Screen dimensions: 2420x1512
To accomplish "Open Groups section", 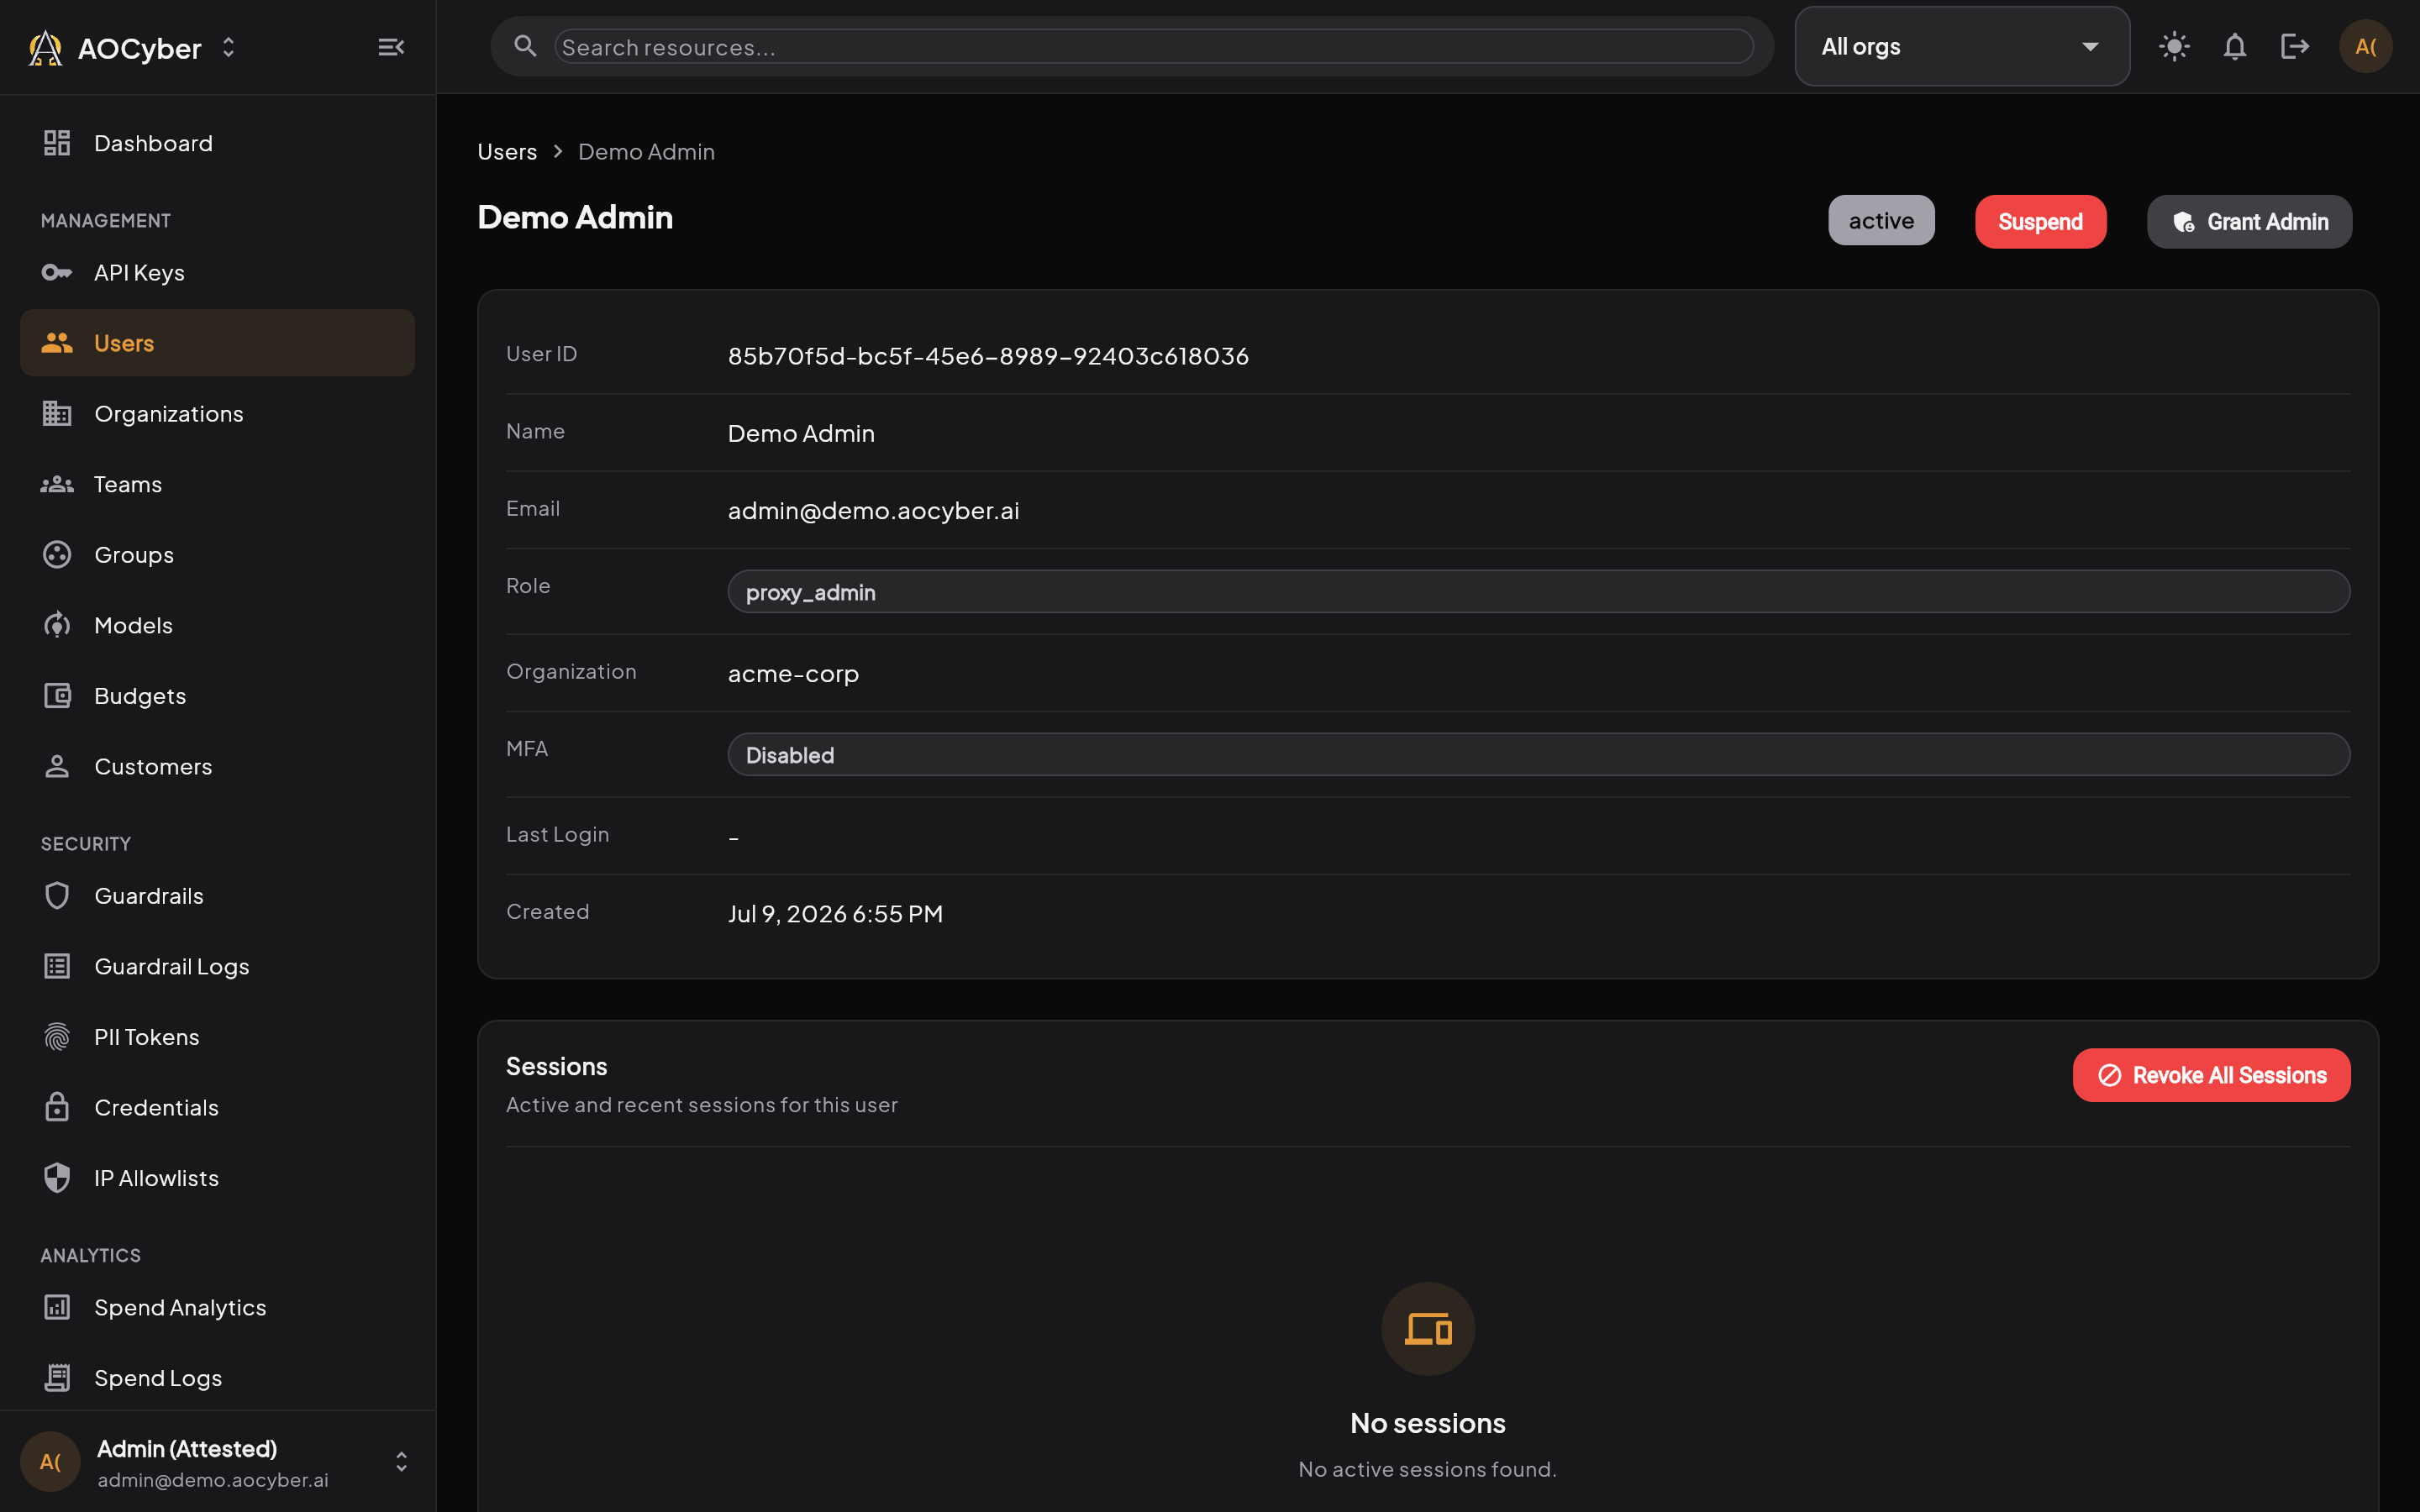I will [x=217, y=554].
